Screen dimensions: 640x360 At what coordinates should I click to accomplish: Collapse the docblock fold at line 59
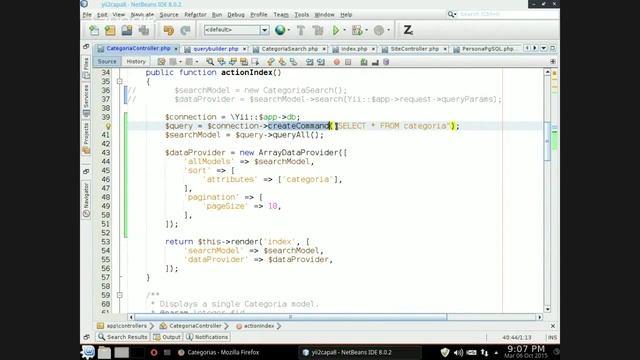coord(120,295)
